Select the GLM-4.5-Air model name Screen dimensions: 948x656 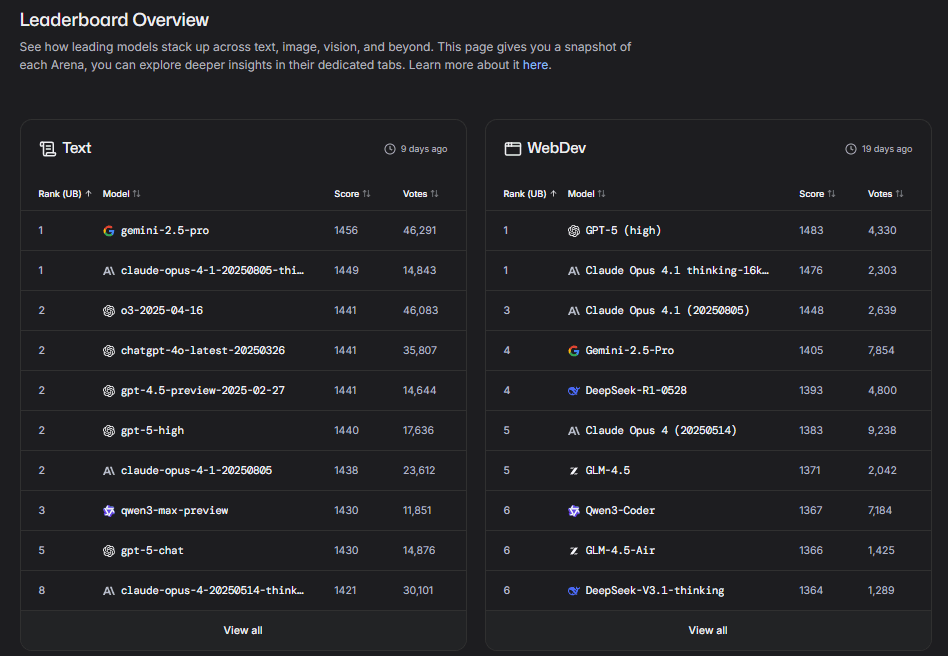tap(620, 551)
